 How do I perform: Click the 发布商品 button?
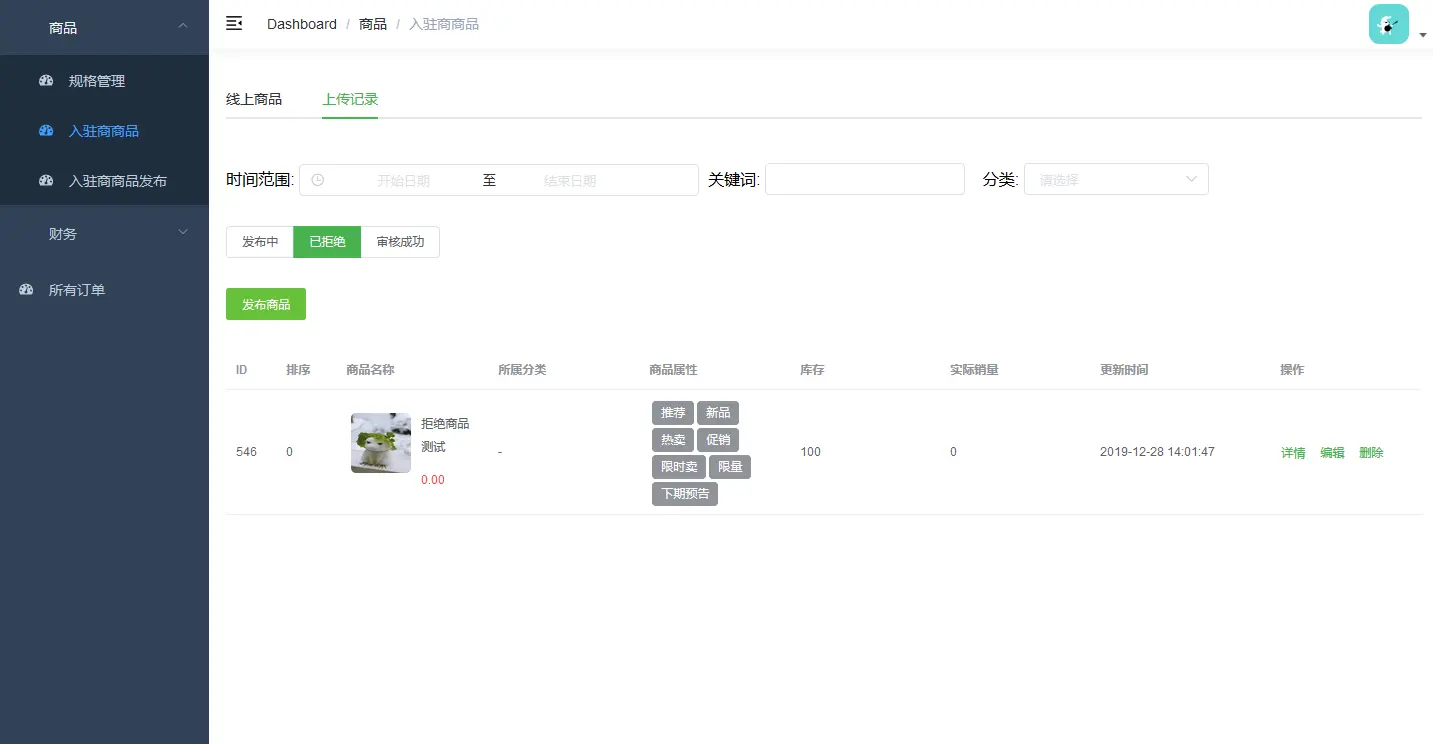point(266,304)
